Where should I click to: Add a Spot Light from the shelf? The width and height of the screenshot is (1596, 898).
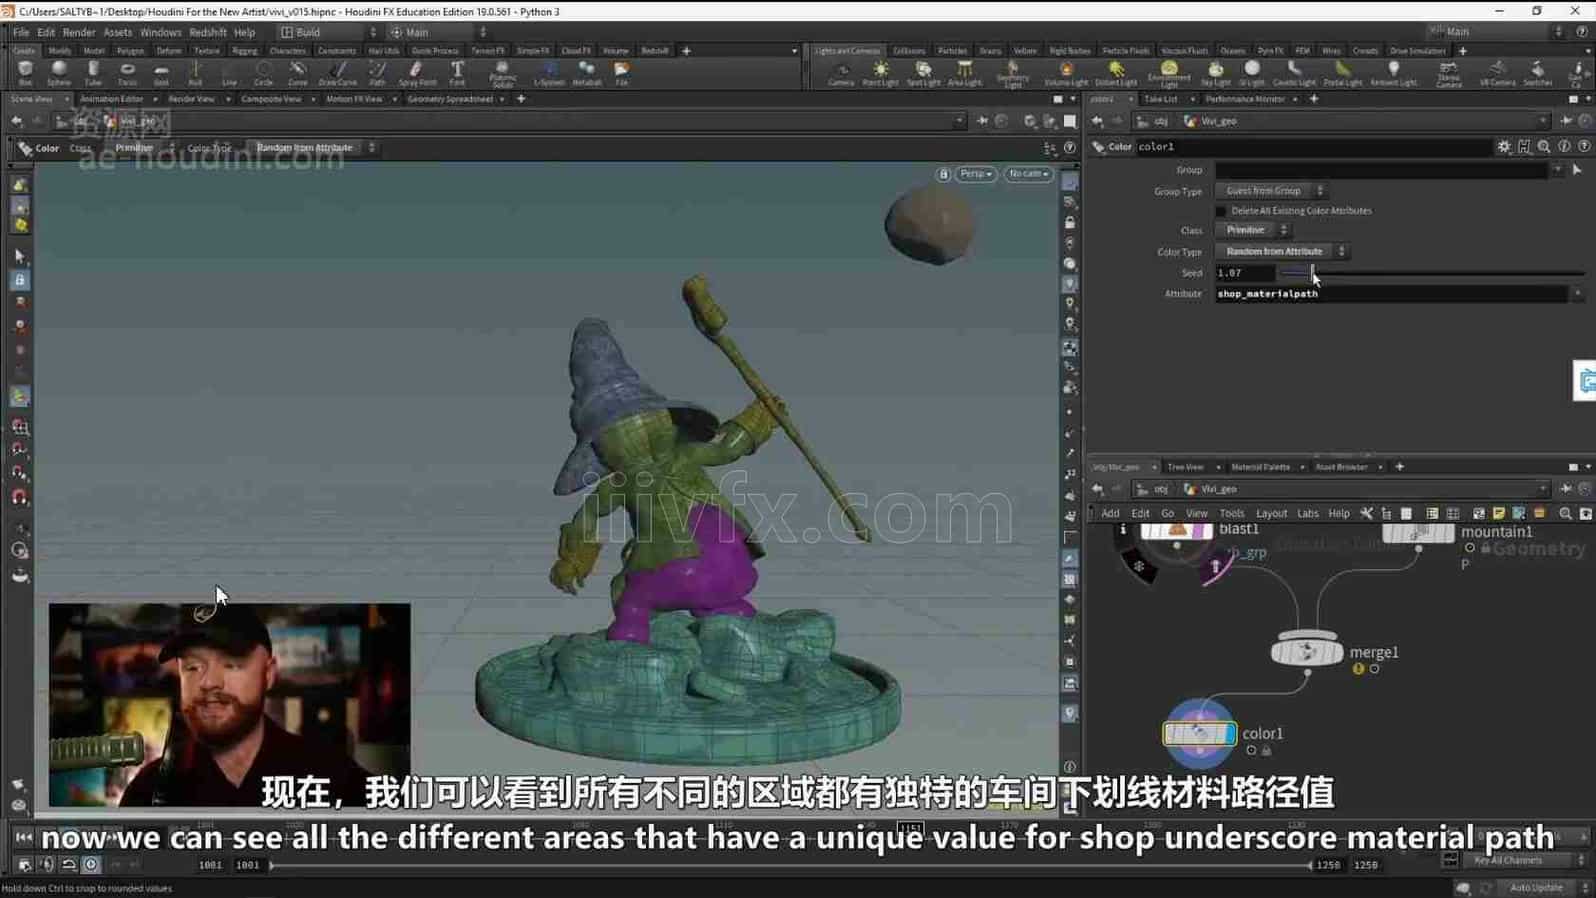click(923, 73)
